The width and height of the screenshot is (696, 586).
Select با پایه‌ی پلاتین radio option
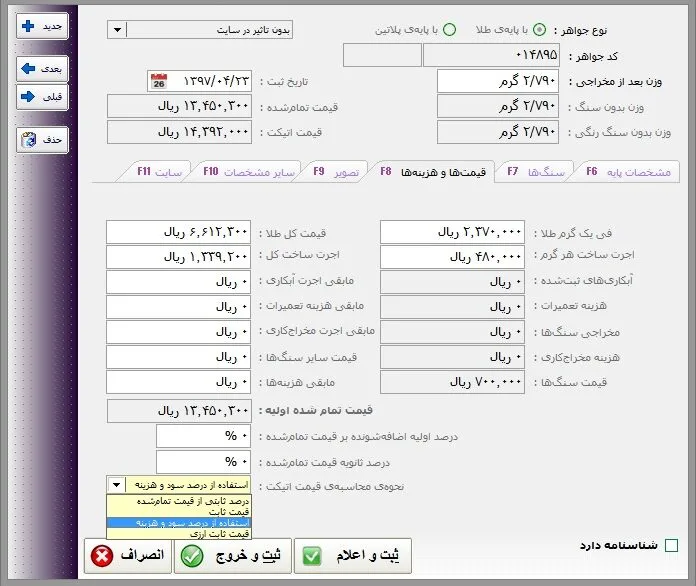(x=450, y=30)
